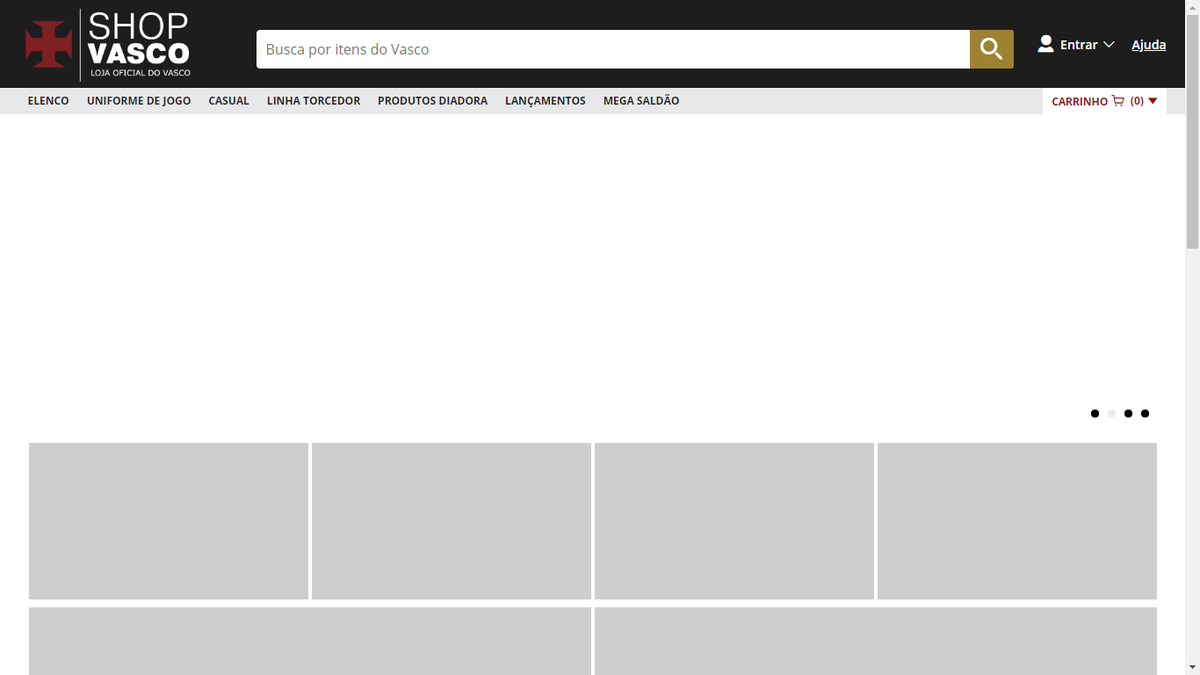Click the user profile silhouette icon
1200x675 pixels.
(1046, 44)
